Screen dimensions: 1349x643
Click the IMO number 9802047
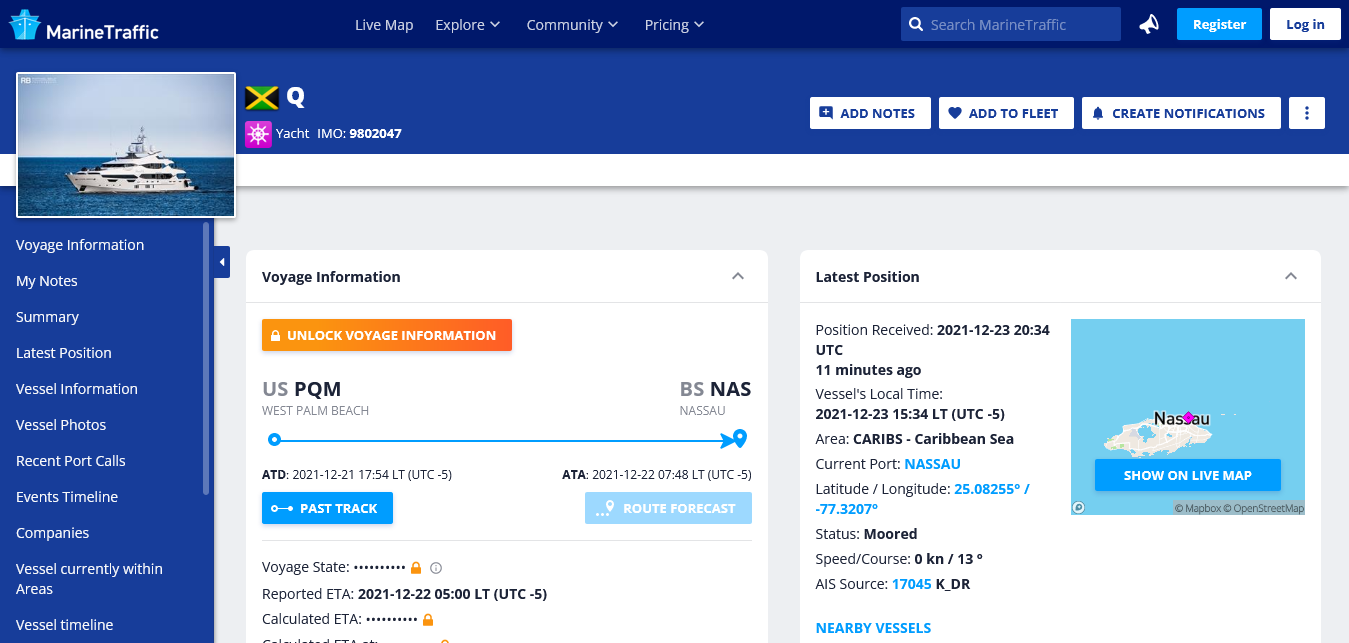(375, 133)
